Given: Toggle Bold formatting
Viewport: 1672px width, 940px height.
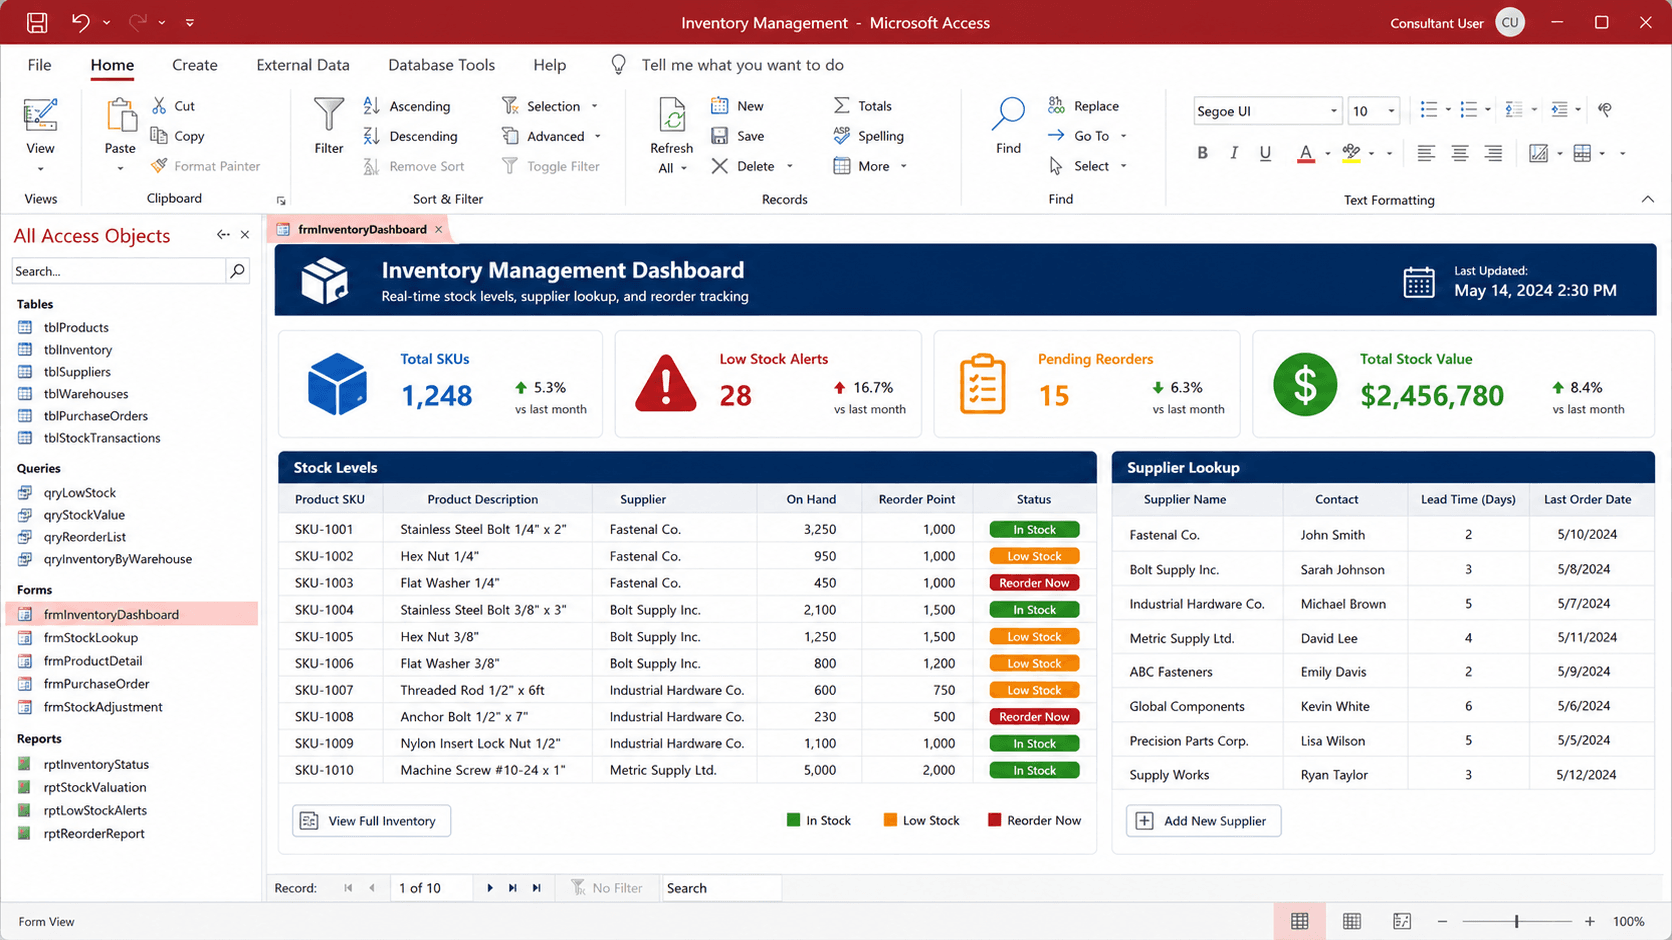Looking at the screenshot, I should (1202, 153).
